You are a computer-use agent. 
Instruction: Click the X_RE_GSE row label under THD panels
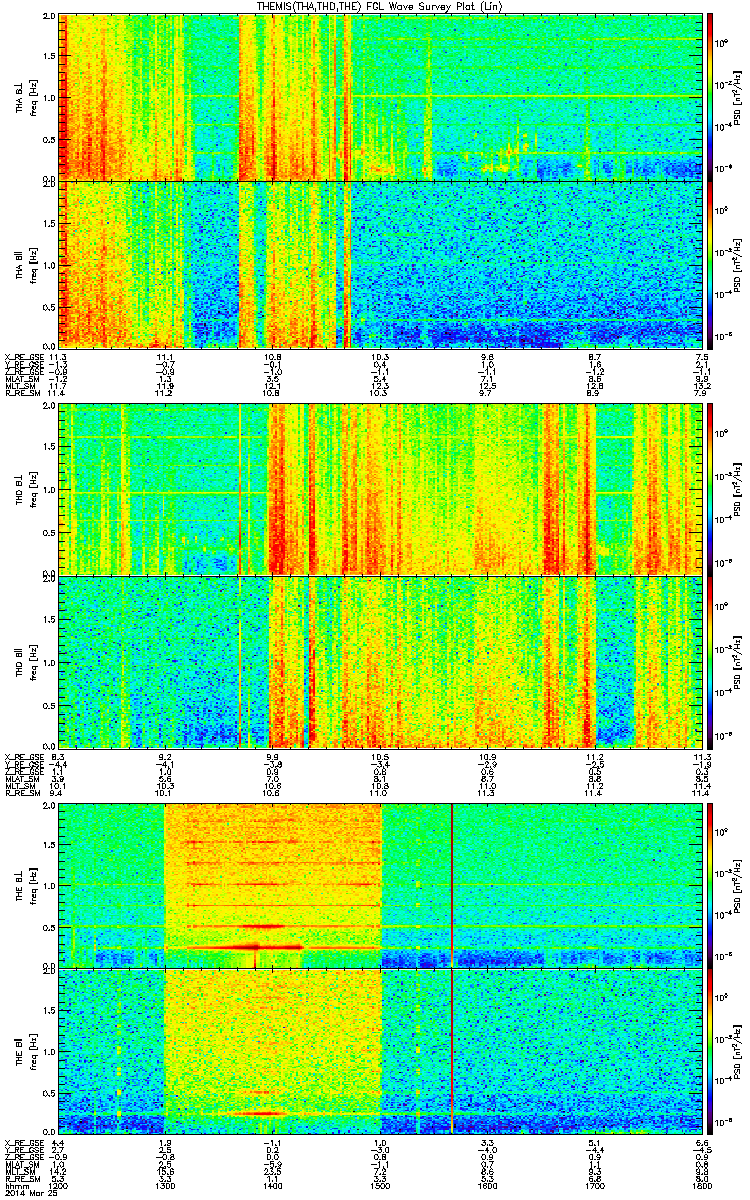coord(22,757)
